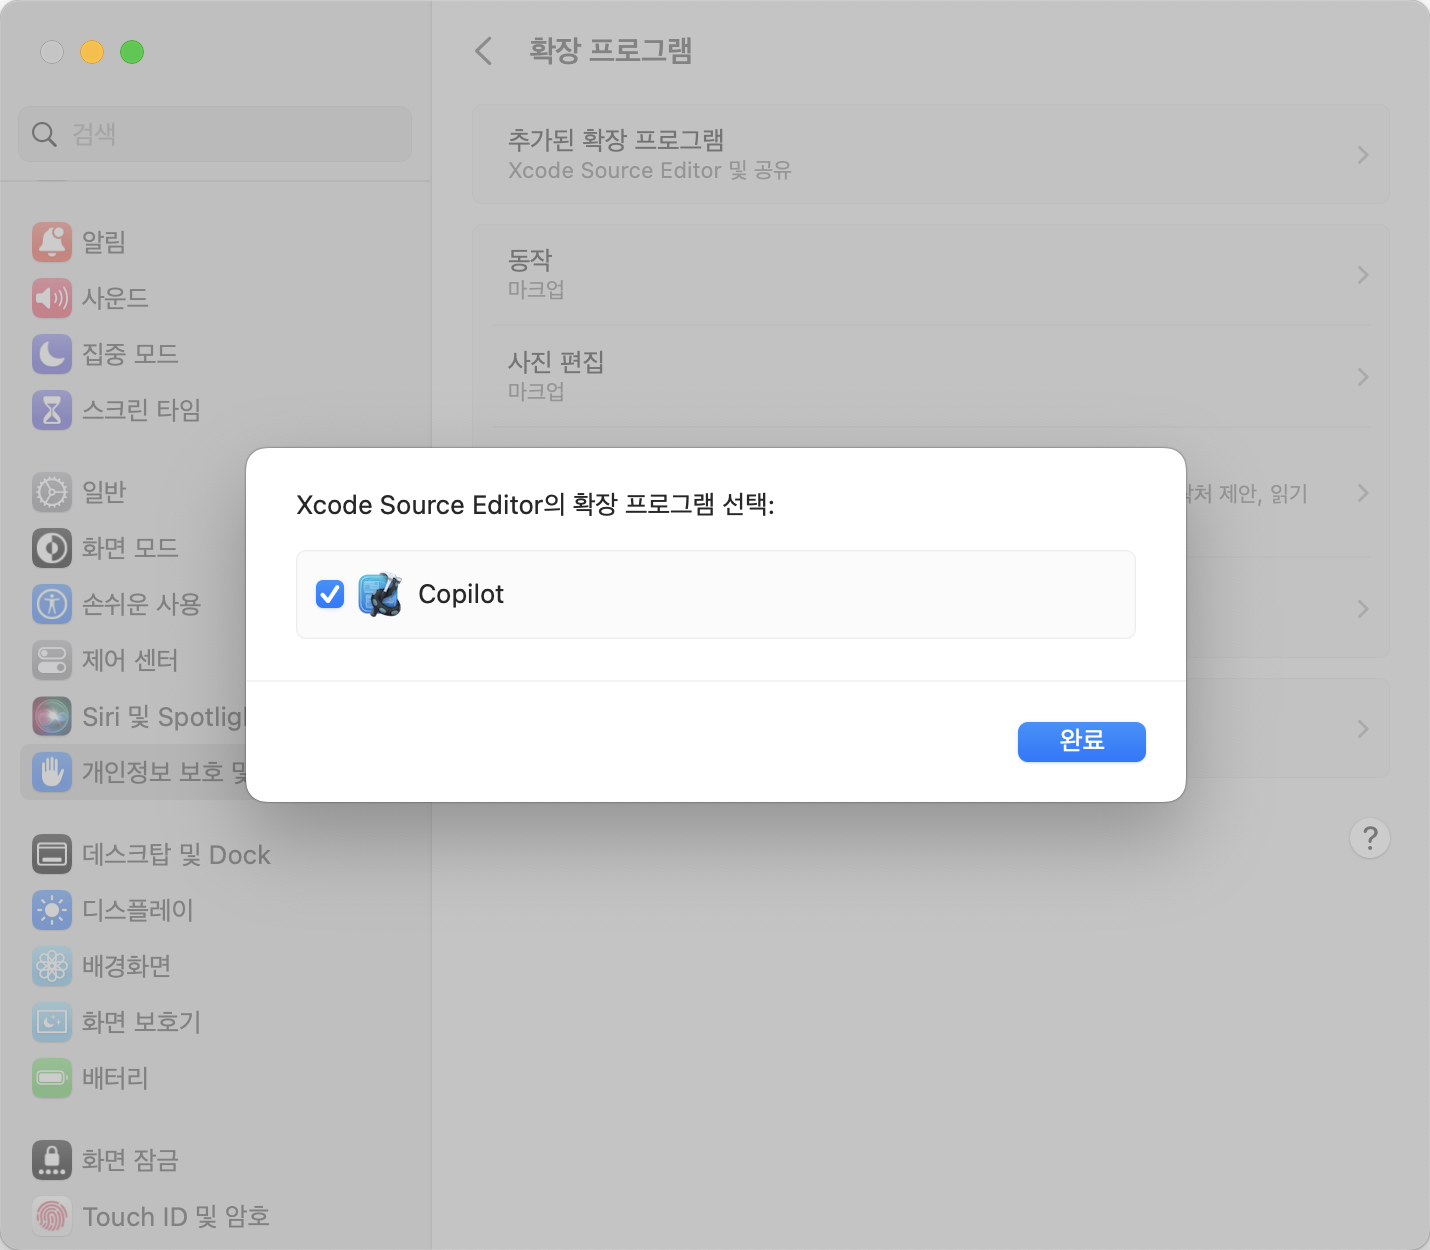Open the 배경화면 flower icon

pos(52,966)
